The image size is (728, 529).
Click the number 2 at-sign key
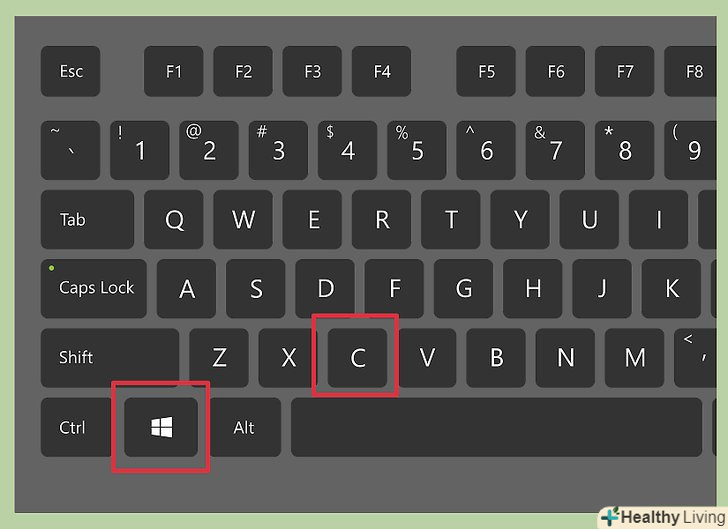click(209, 150)
